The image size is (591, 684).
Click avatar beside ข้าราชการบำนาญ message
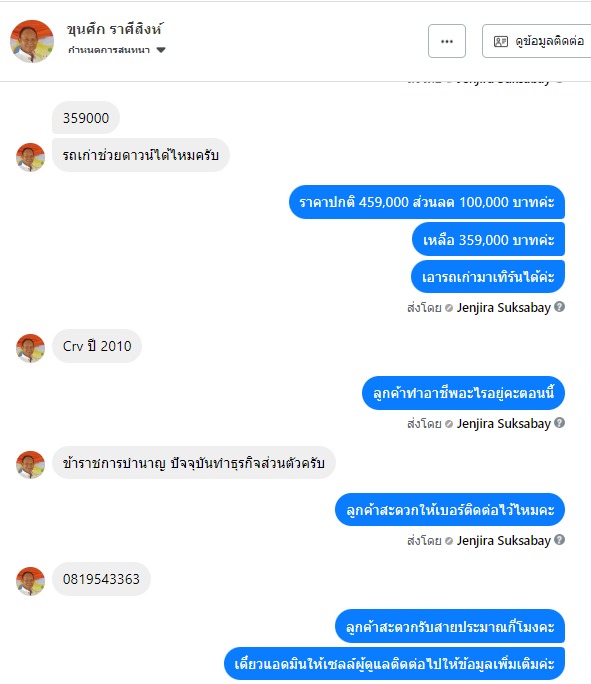31,465
